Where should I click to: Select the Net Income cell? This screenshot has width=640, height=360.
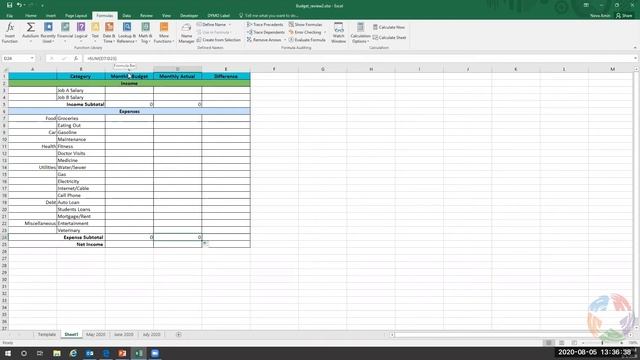57,244
